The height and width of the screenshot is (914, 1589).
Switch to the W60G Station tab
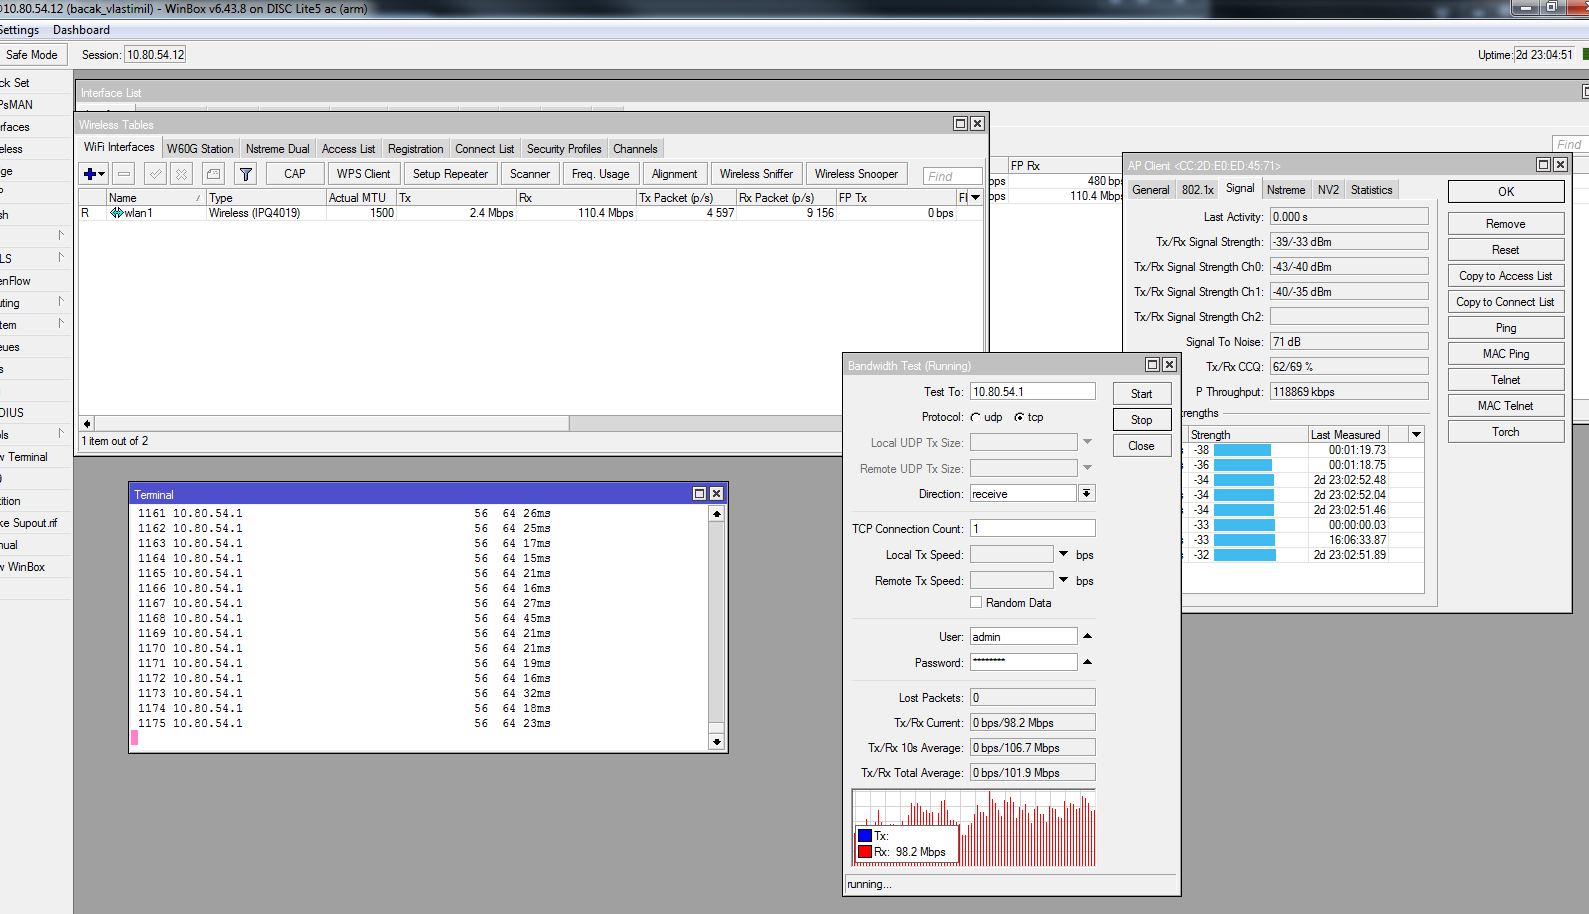pos(200,148)
